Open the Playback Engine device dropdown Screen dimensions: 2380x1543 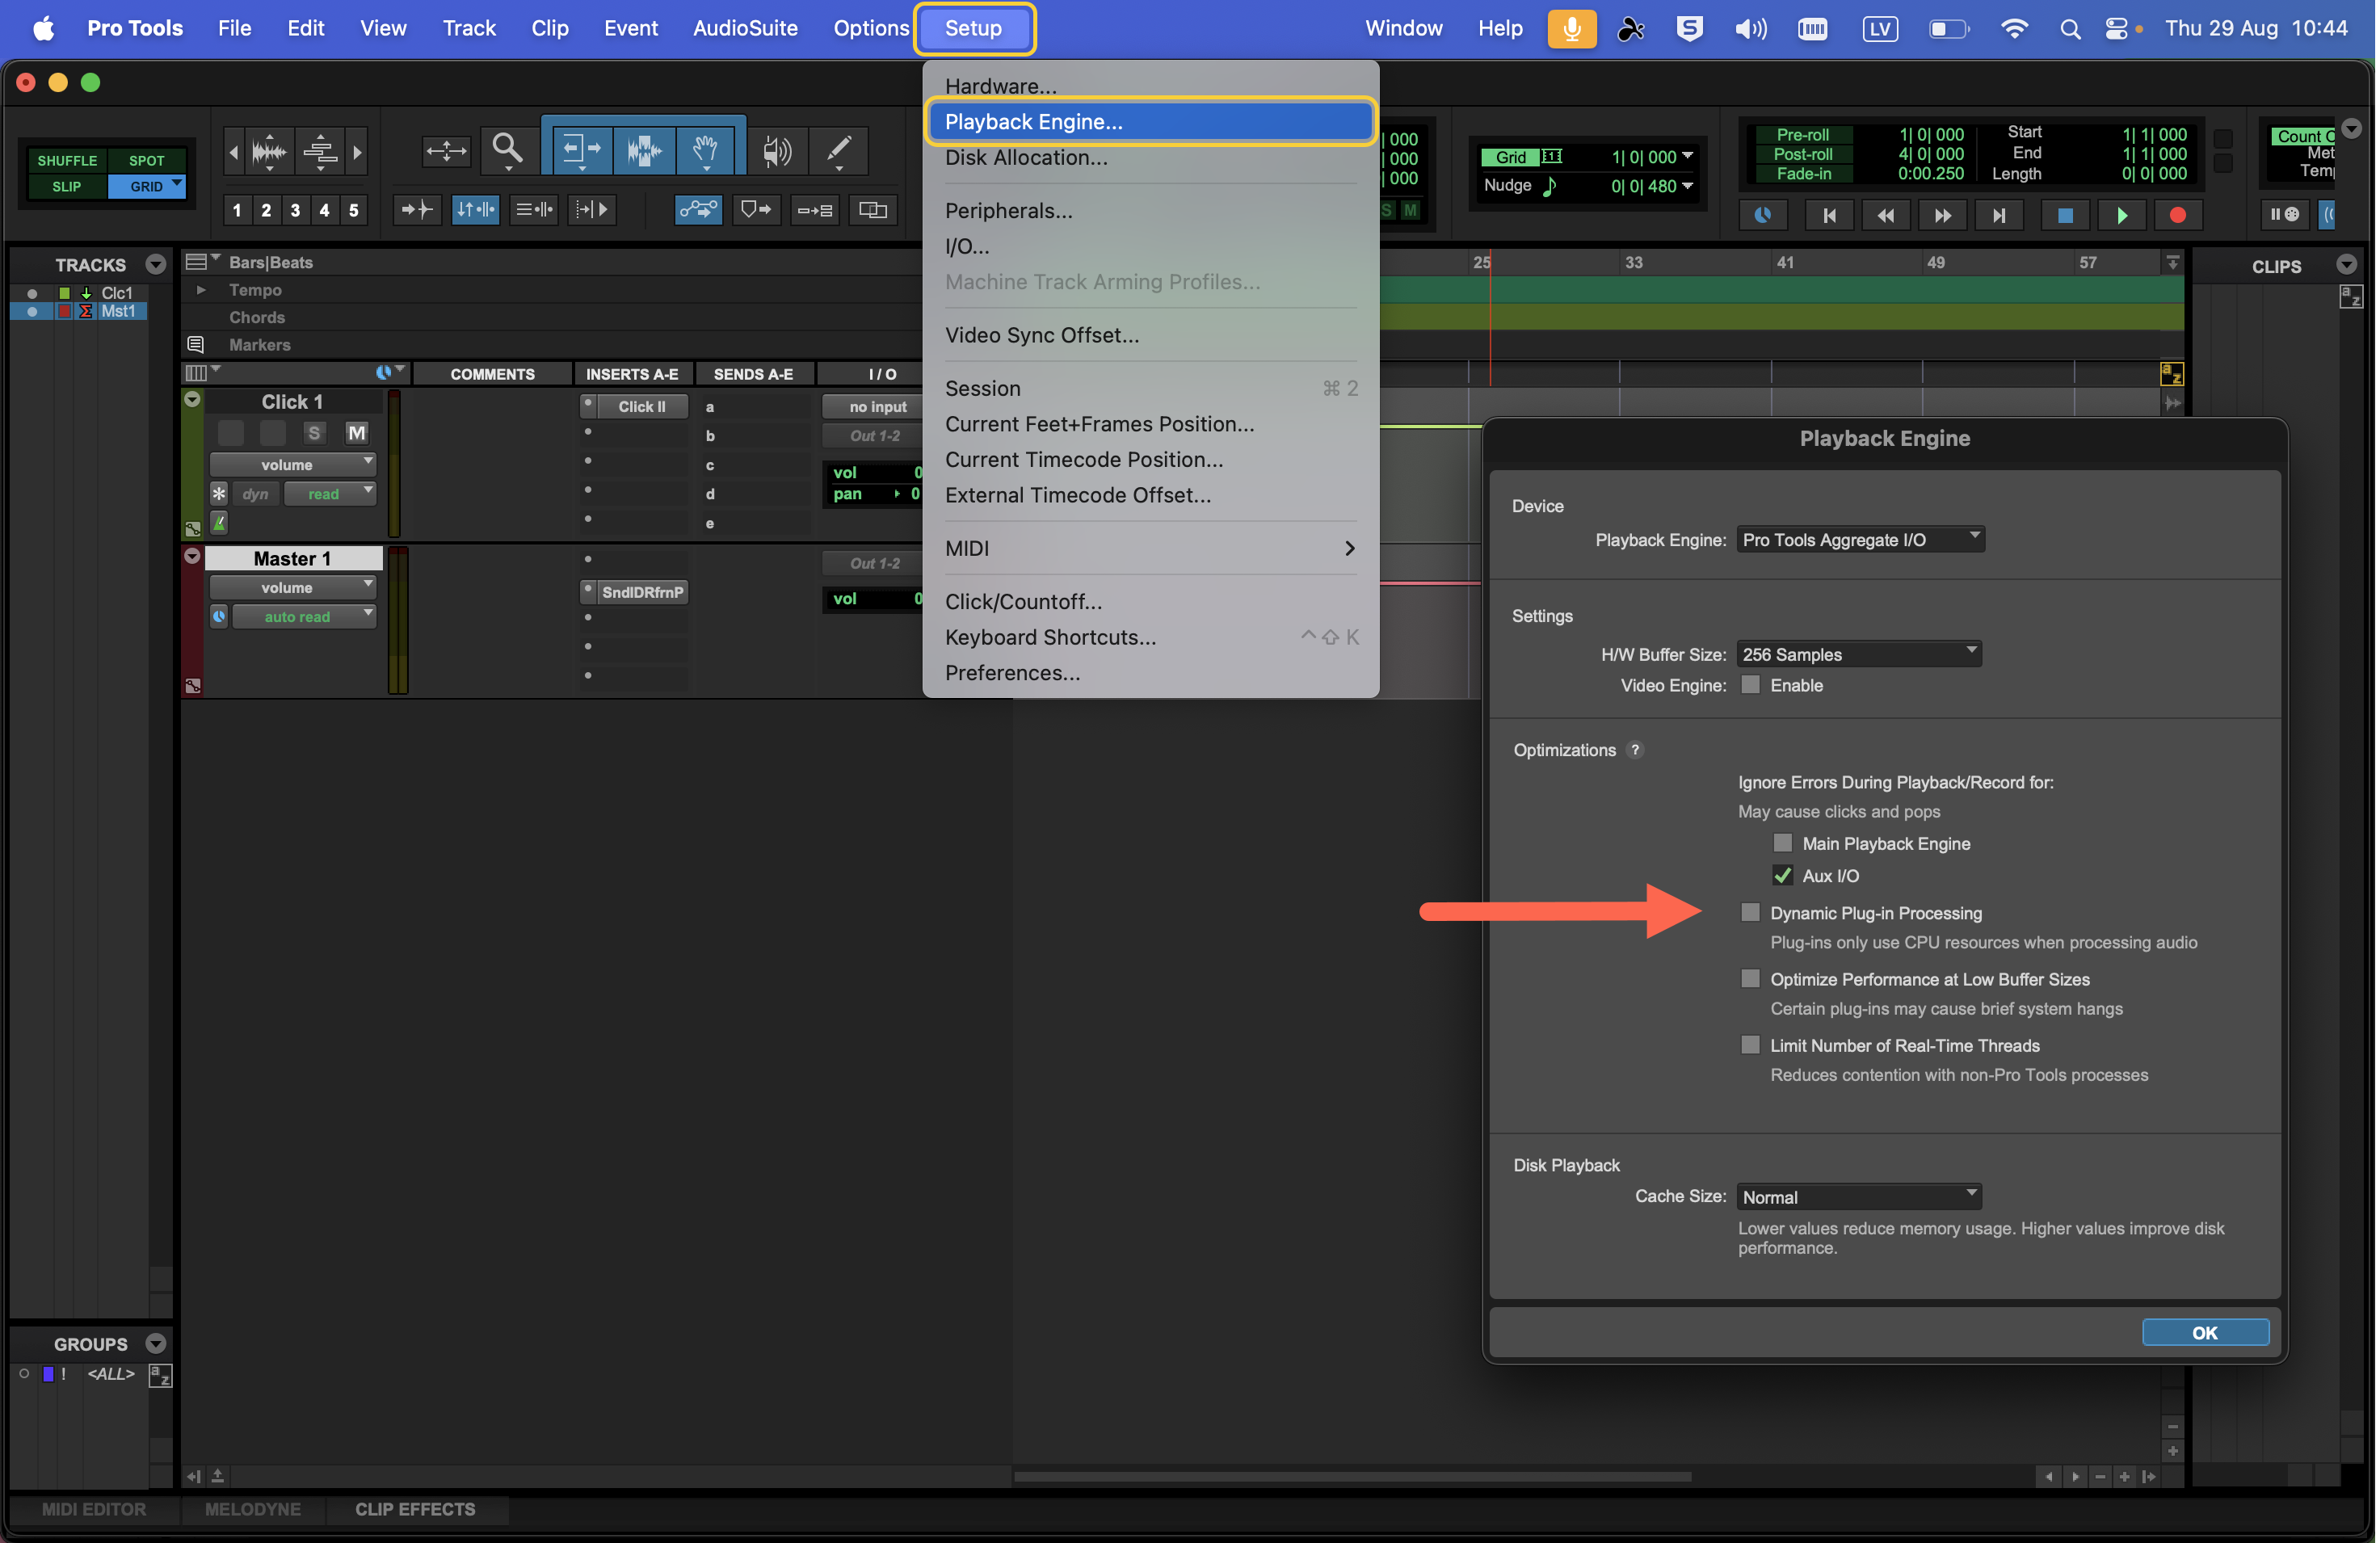point(1860,539)
